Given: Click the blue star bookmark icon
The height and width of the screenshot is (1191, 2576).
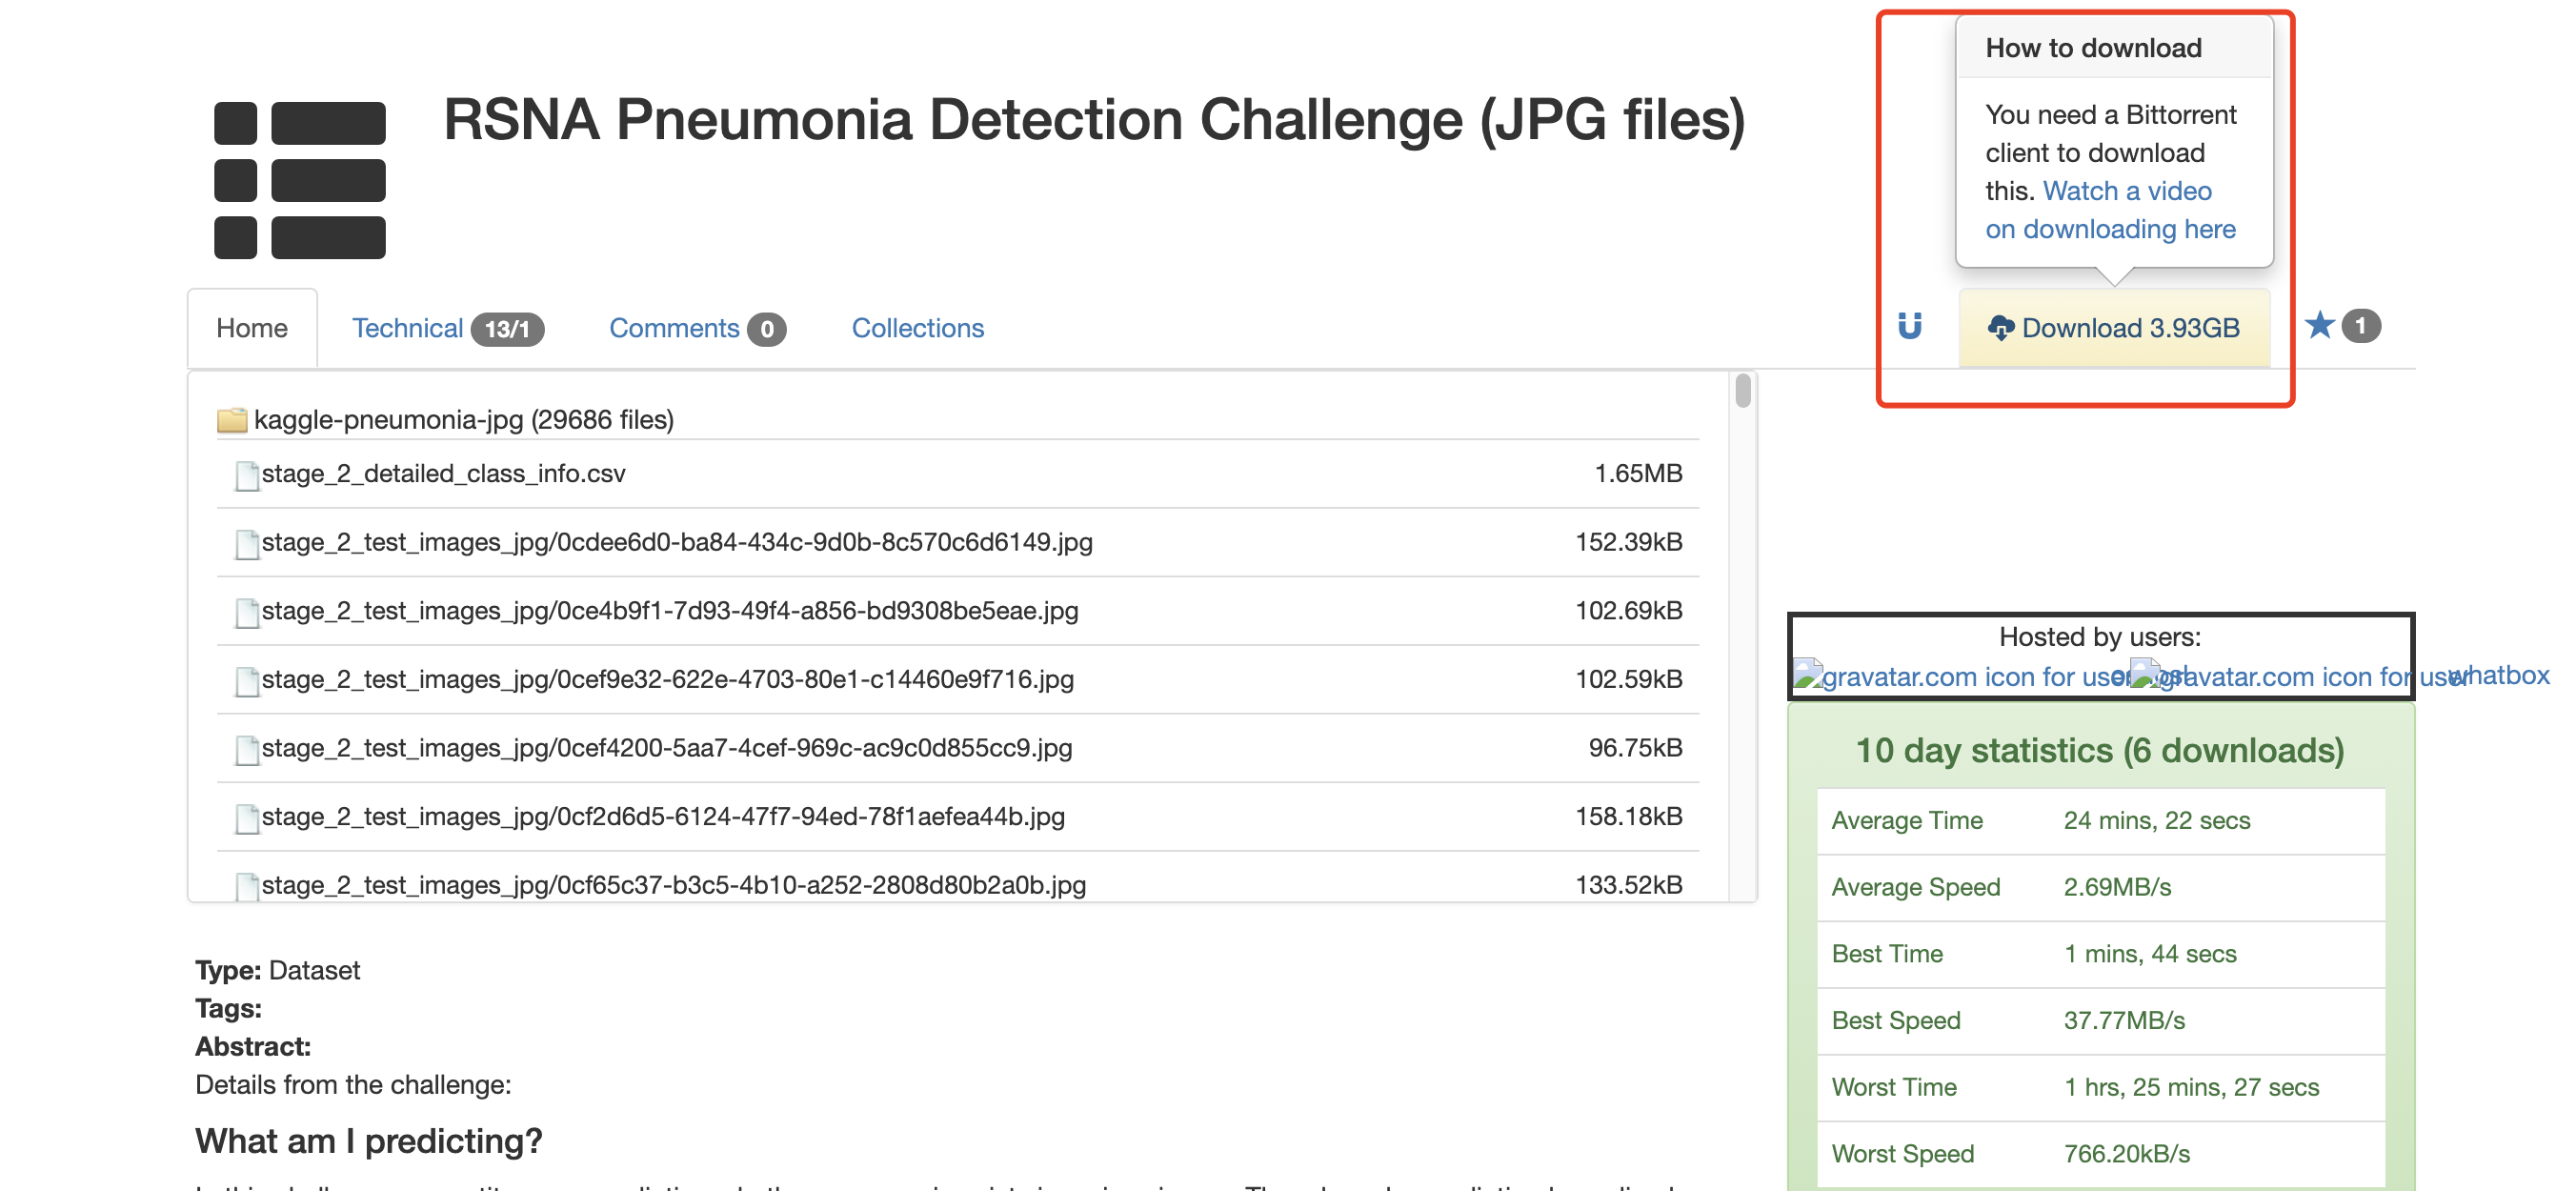Looking at the screenshot, I should [x=2319, y=325].
